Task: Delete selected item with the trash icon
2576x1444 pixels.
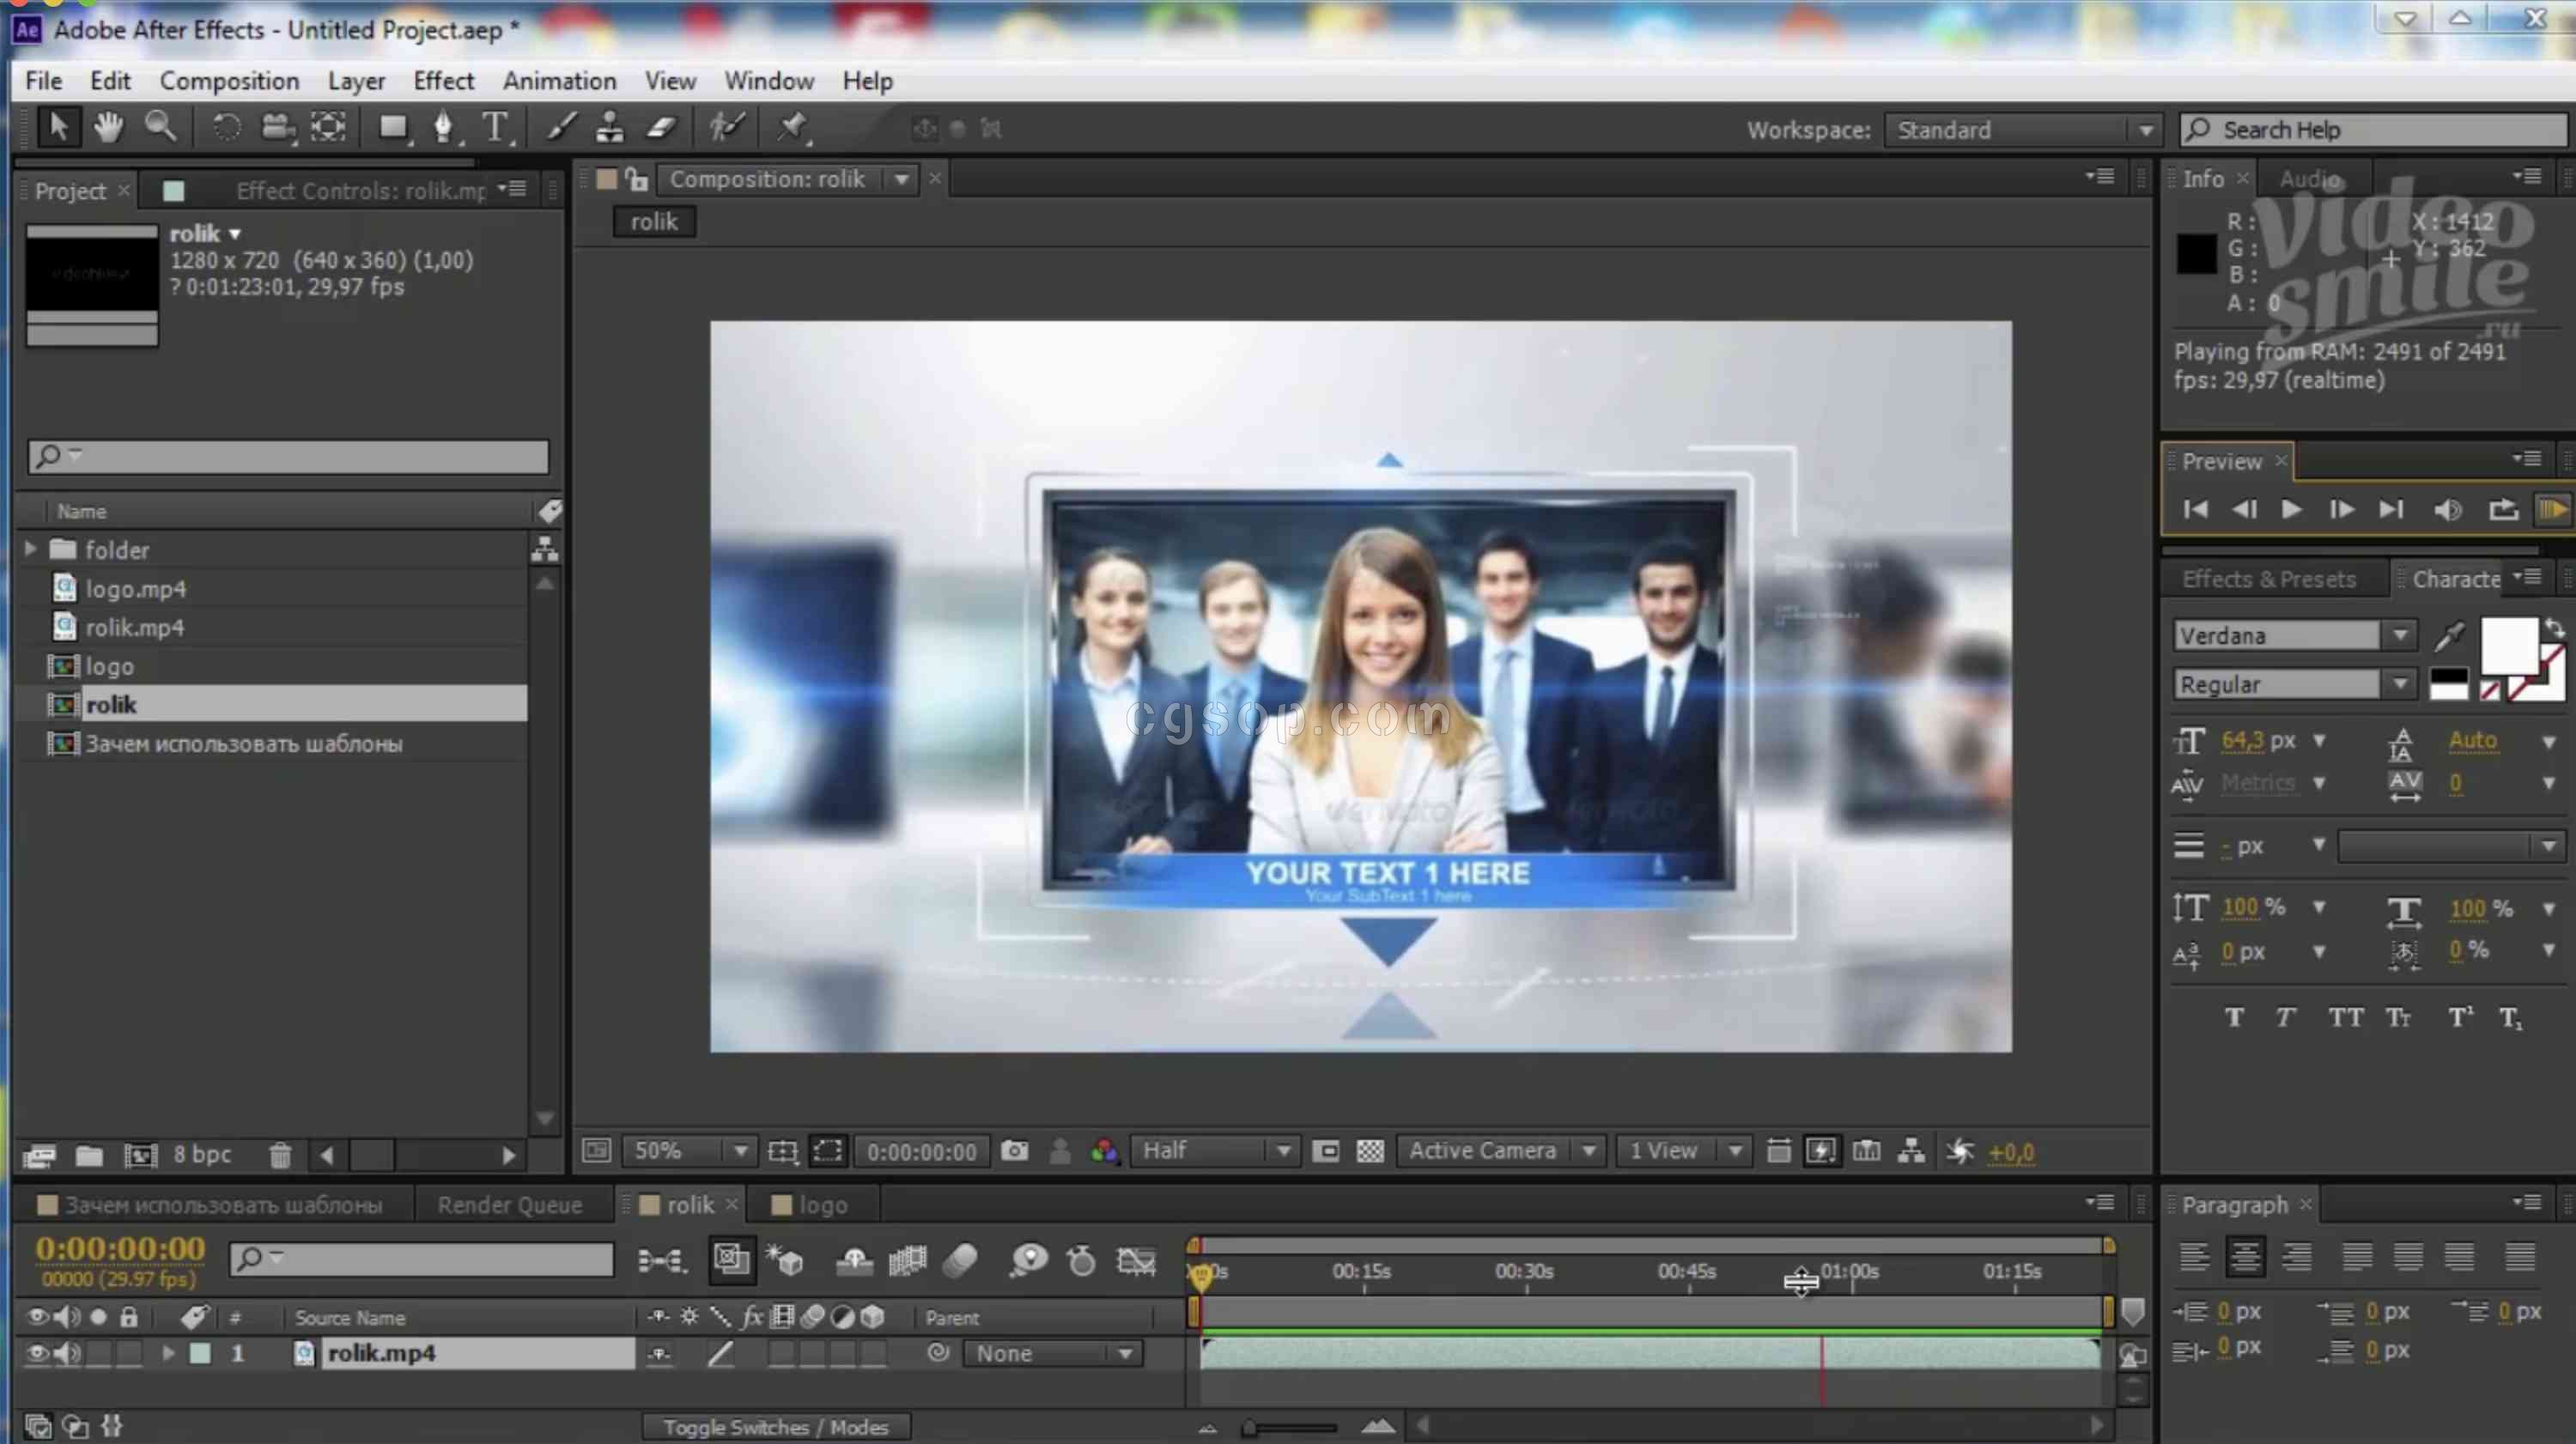Action: [x=280, y=1155]
